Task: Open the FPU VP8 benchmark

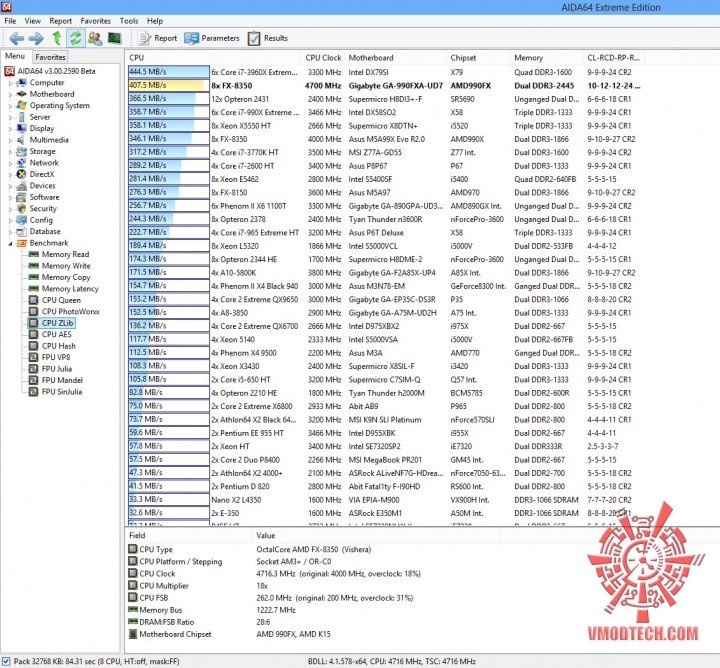Action: (56, 357)
